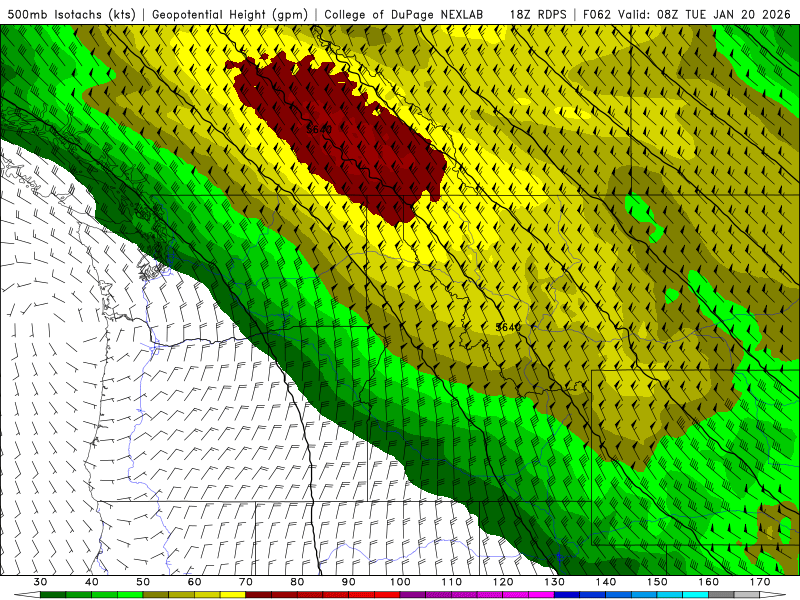Select the bright lime green swatch just below 50
Screen dimensions: 800x600
[x=130, y=594]
